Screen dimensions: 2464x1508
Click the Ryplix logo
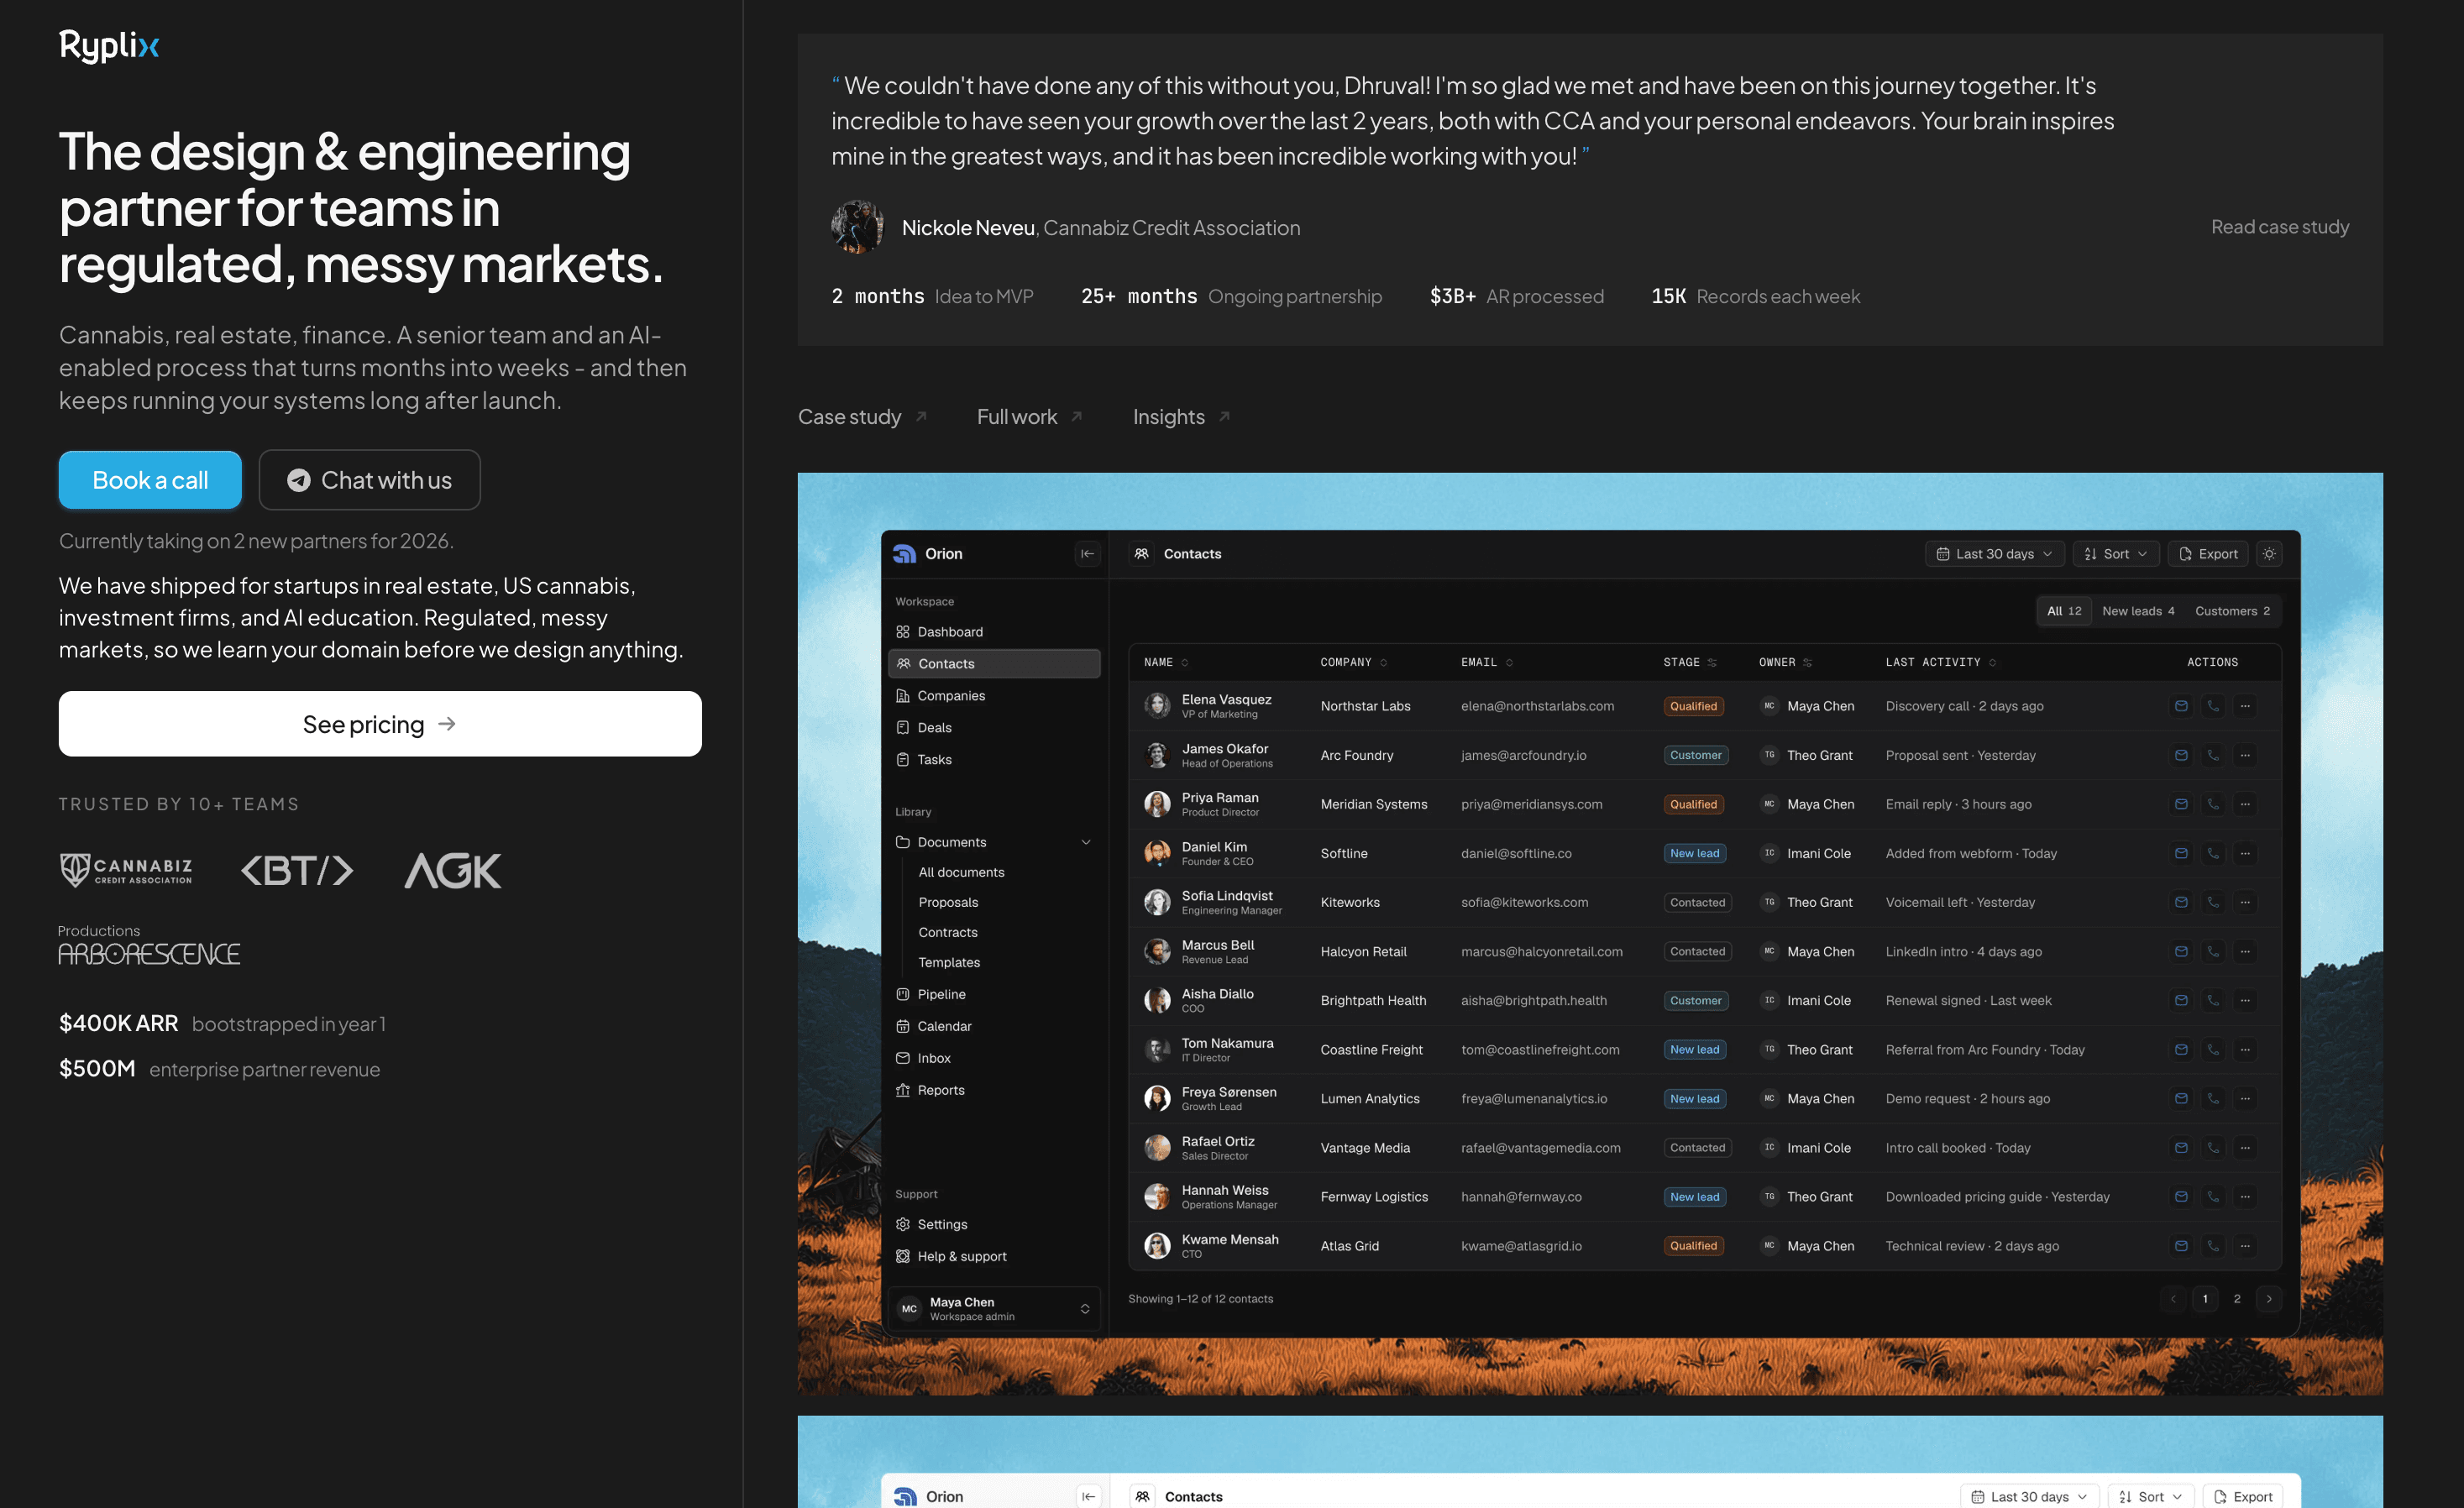109,45
